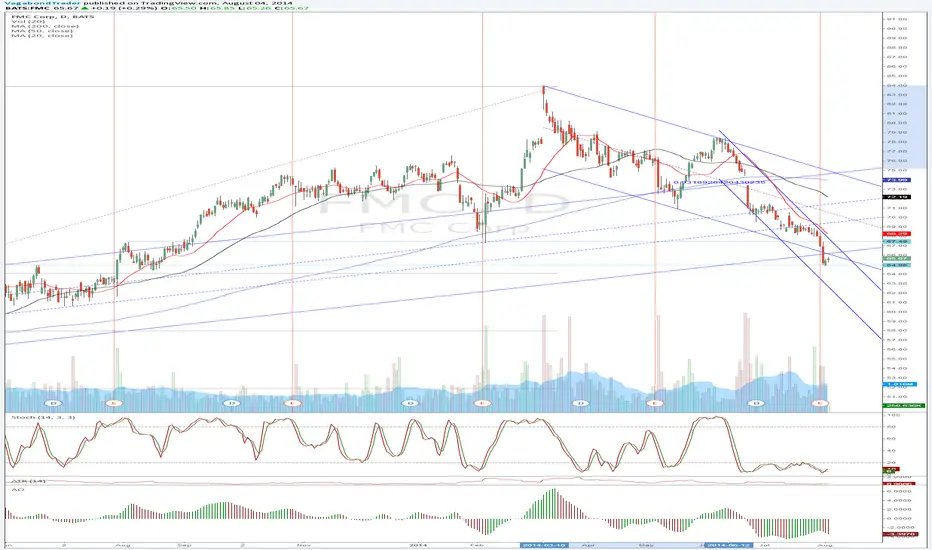This screenshot has width=932, height=550.
Task: Open the VagabondTrader author link
Action: (x=42, y=3)
